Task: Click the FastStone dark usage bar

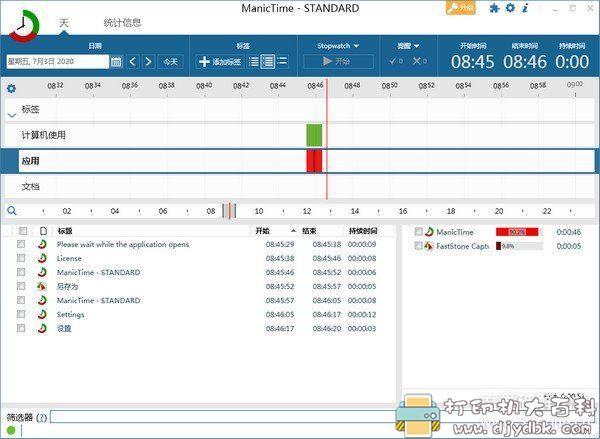Action: point(499,246)
